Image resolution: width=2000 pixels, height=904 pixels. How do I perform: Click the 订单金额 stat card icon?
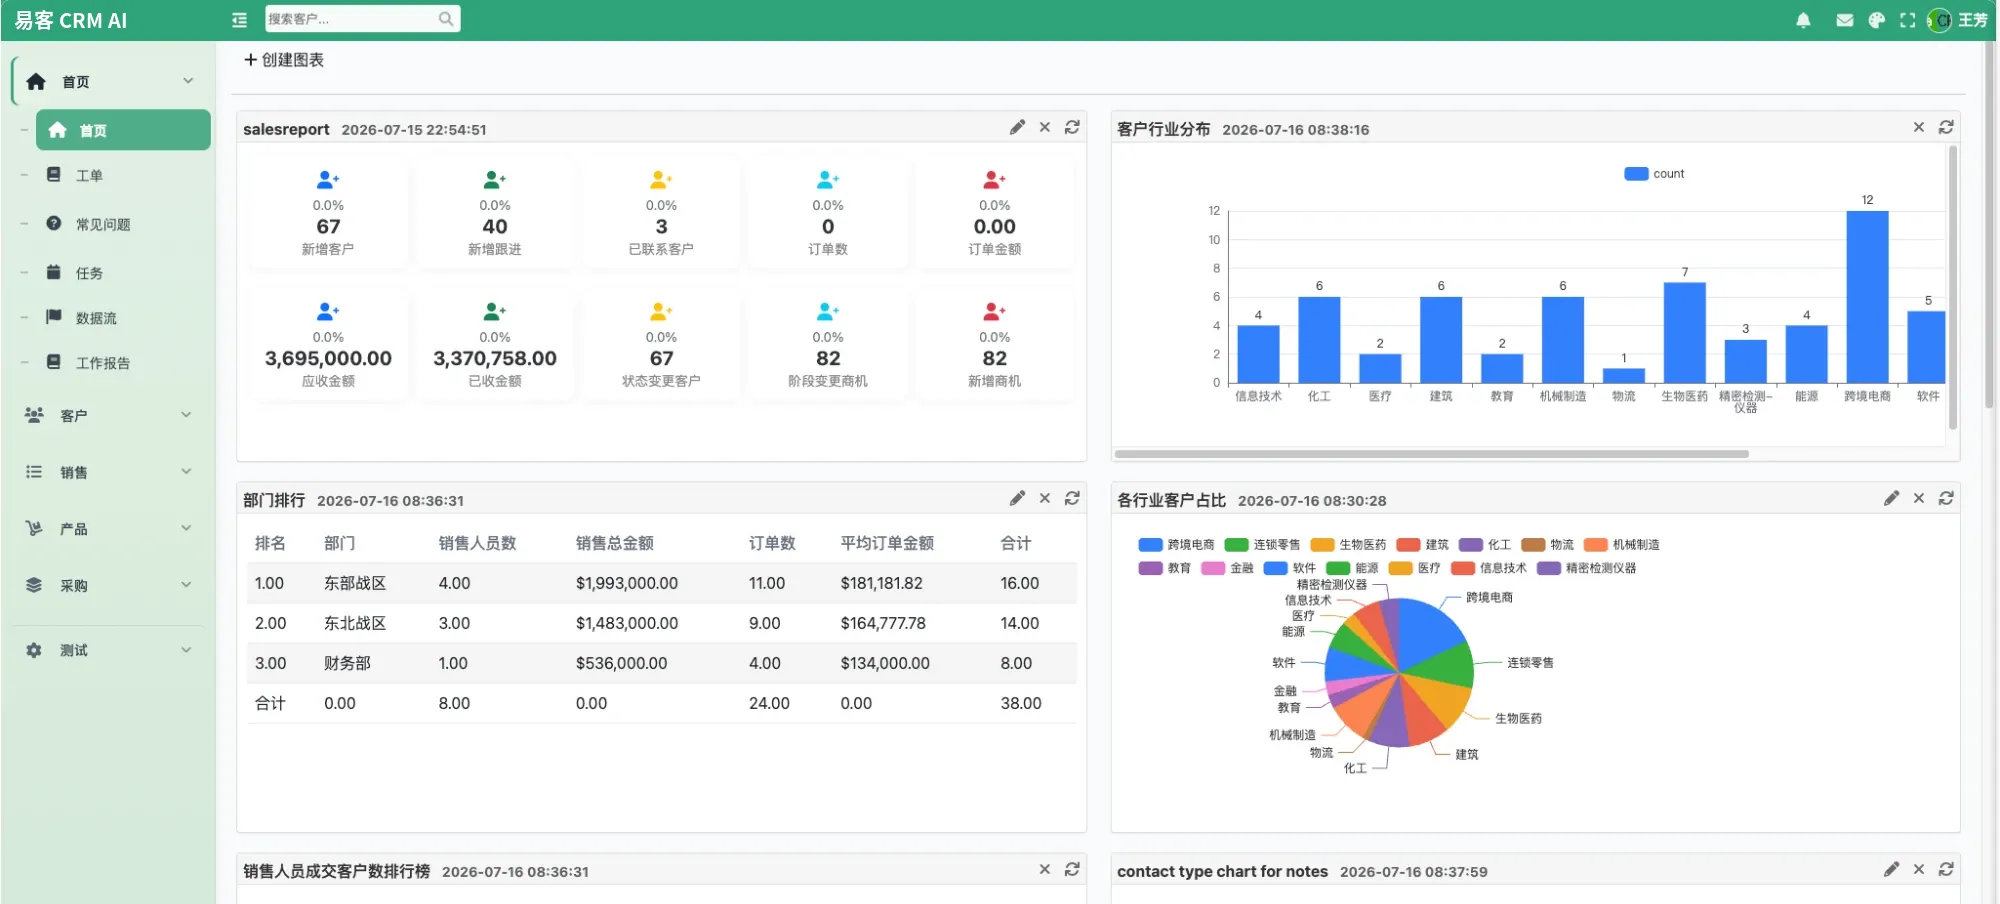(x=994, y=180)
